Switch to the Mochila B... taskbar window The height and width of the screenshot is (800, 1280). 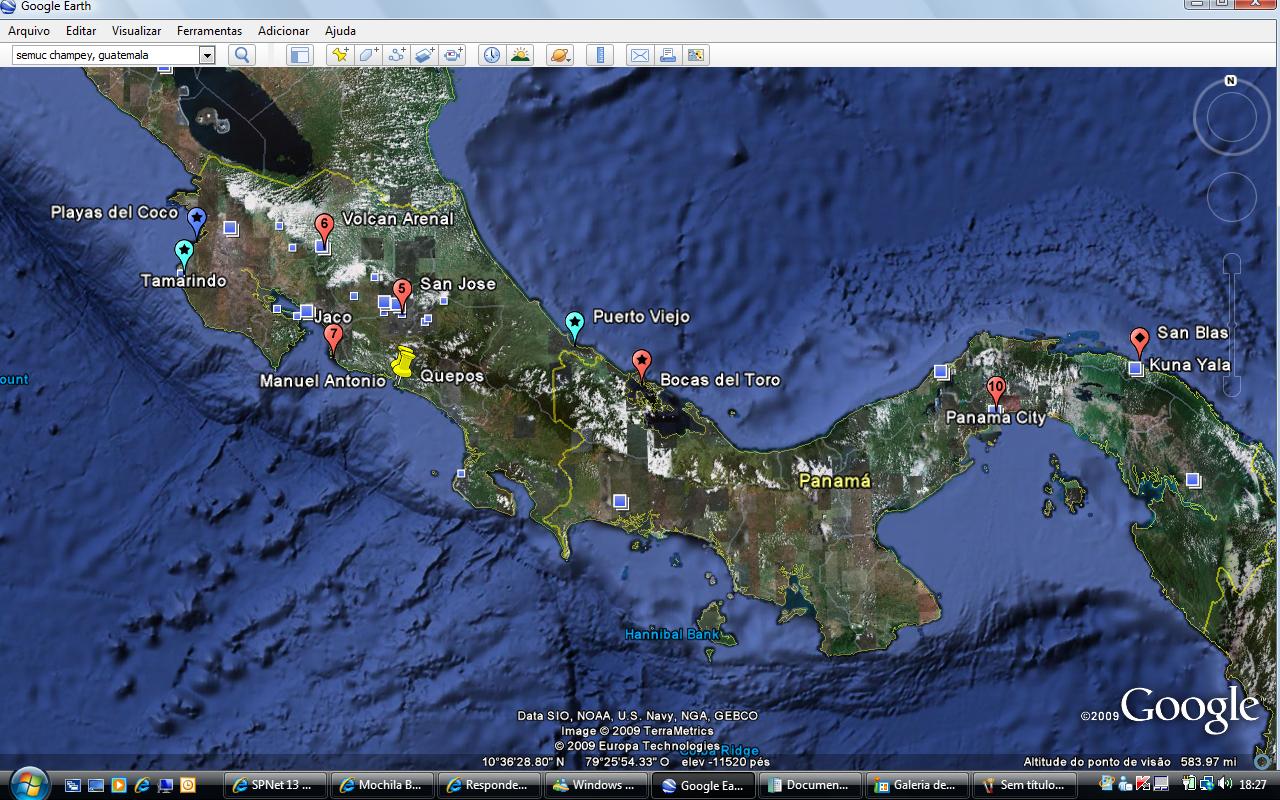coord(384,785)
